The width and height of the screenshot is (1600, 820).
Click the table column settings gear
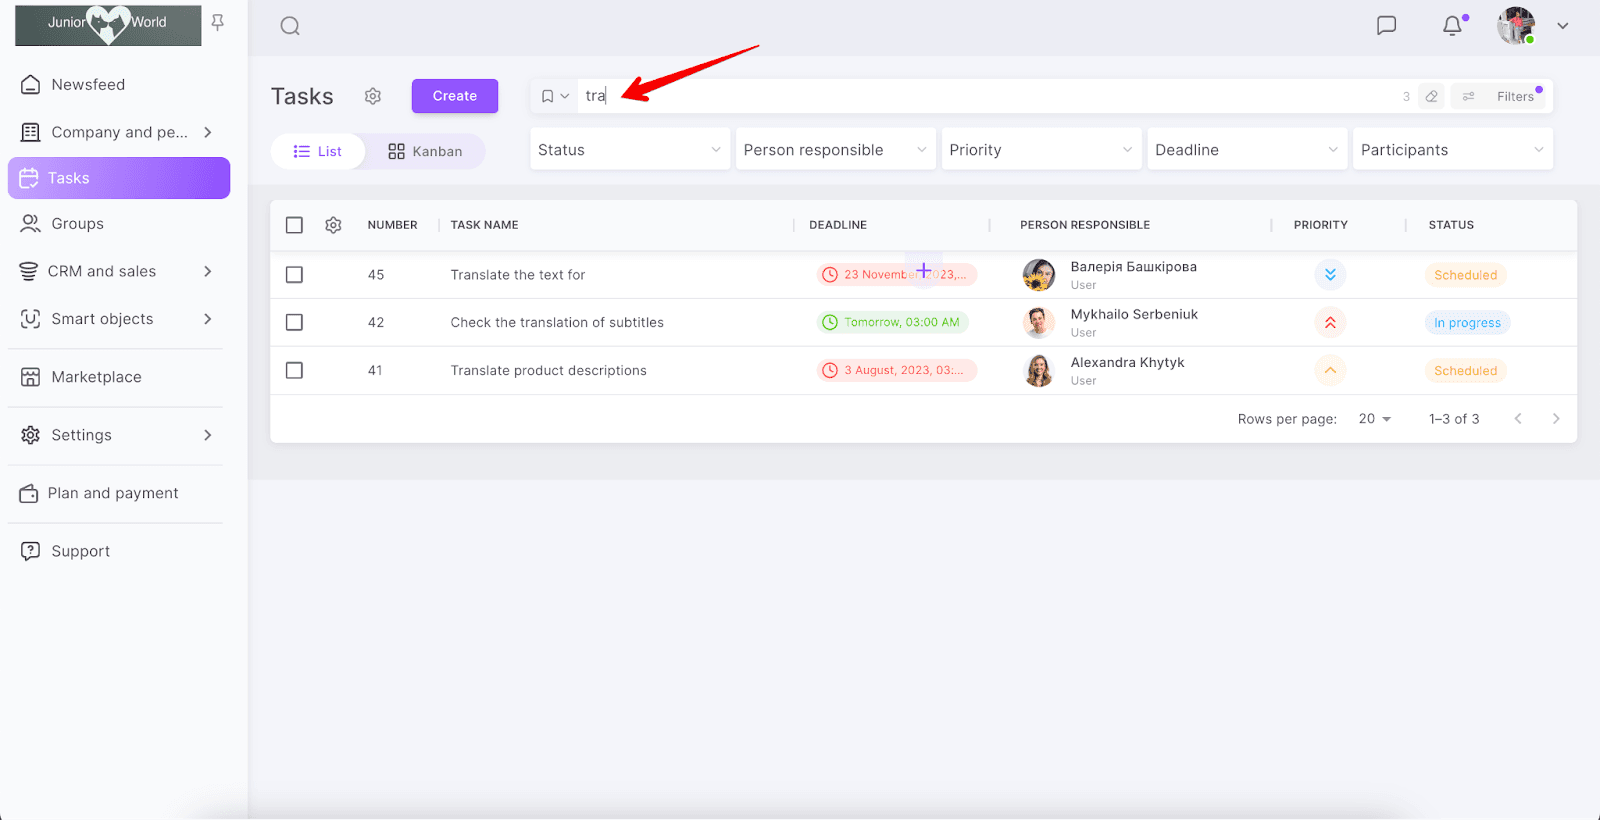click(333, 225)
